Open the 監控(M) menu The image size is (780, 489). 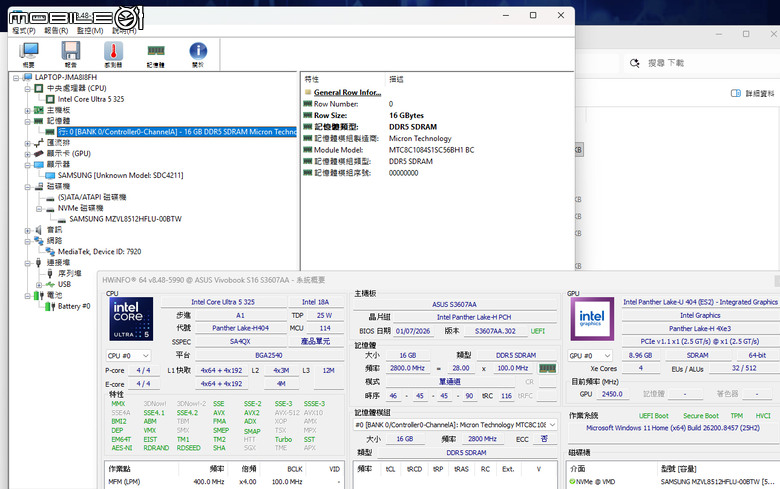[90, 31]
